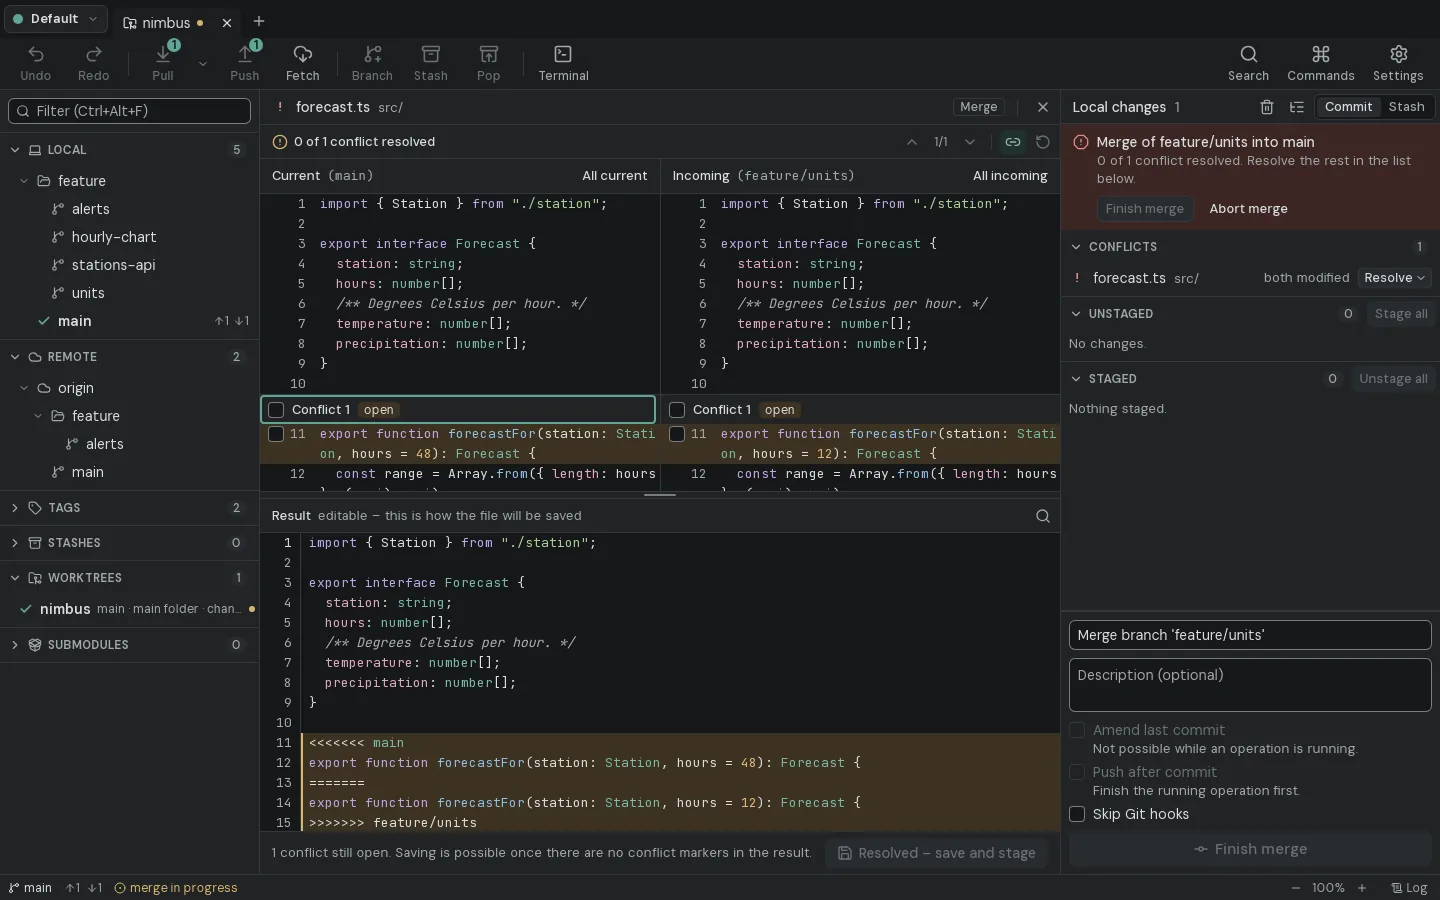
Task: Open the Log panel in status bar
Action: 1409,888
